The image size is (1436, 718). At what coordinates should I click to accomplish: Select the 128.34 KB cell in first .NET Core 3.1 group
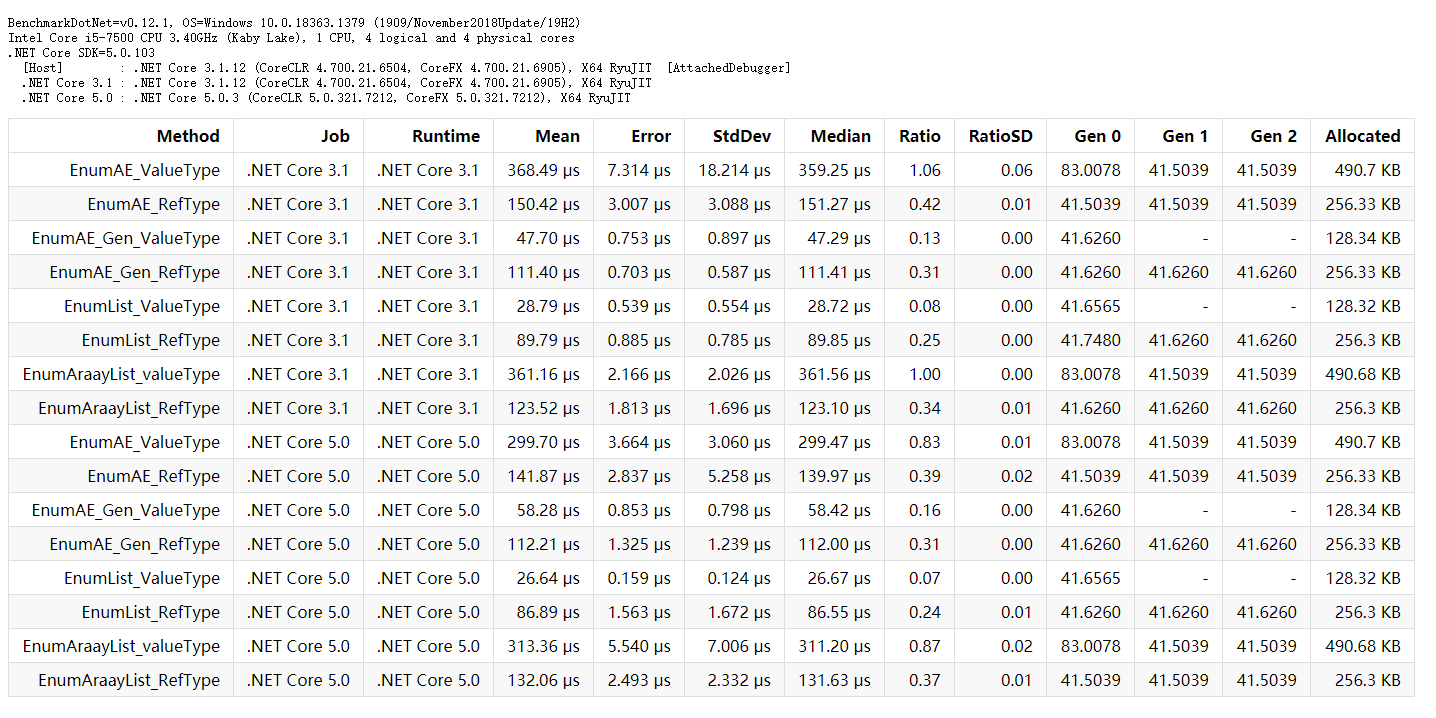[x=1366, y=238]
